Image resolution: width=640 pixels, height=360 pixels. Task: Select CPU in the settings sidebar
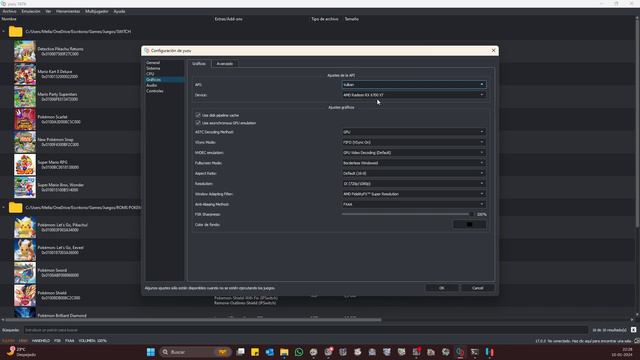click(150, 74)
